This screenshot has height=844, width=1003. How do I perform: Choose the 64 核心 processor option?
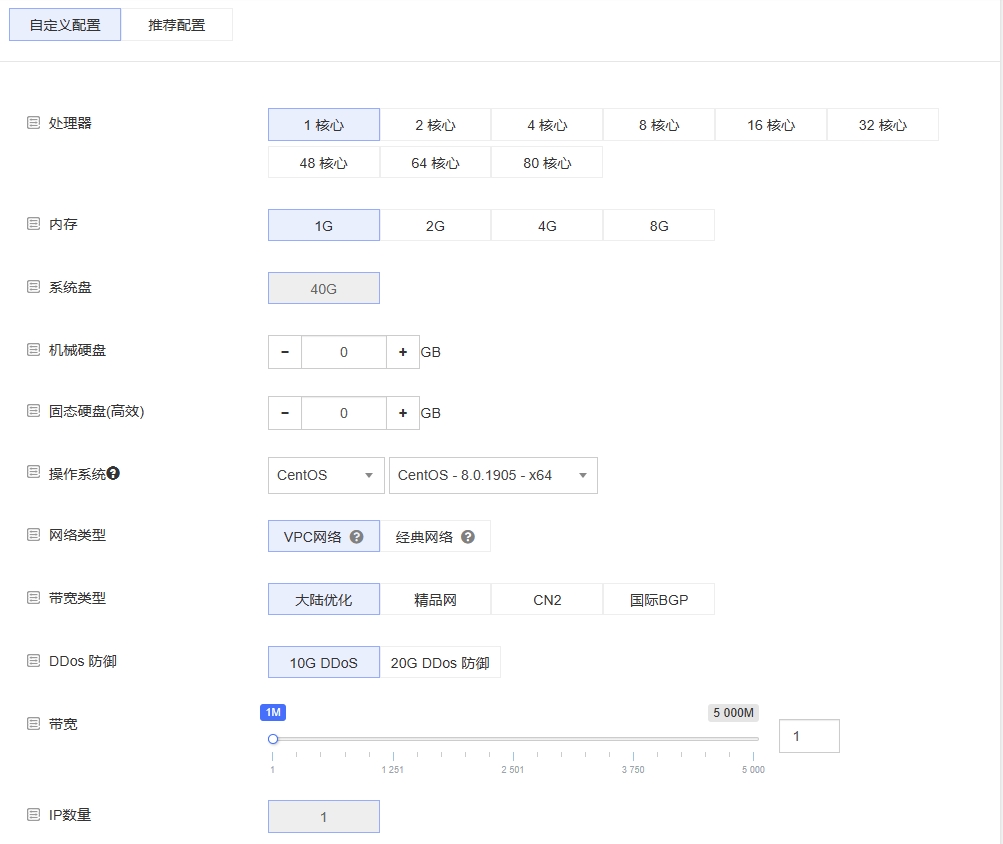click(x=435, y=163)
